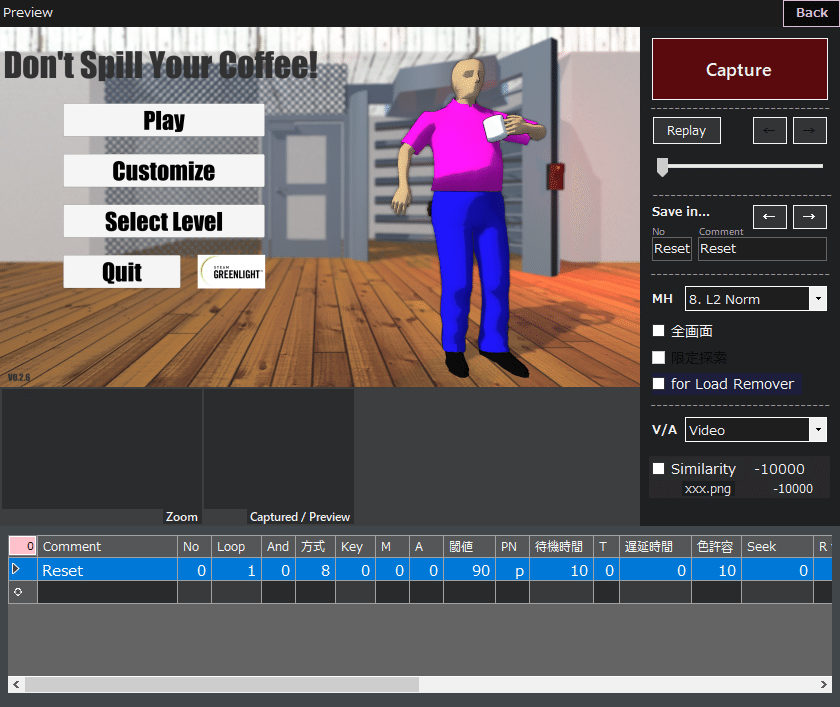Click the 待機時間 column header
The height and width of the screenshot is (707, 840).
561,546
